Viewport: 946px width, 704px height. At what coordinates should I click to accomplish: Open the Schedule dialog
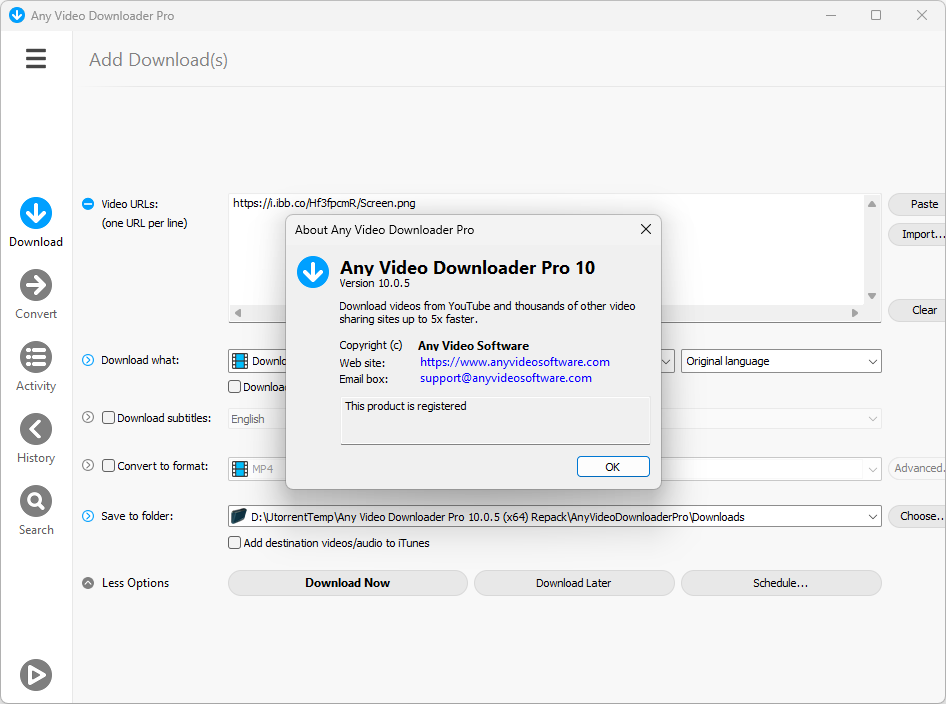pyautogui.click(x=781, y=583)
